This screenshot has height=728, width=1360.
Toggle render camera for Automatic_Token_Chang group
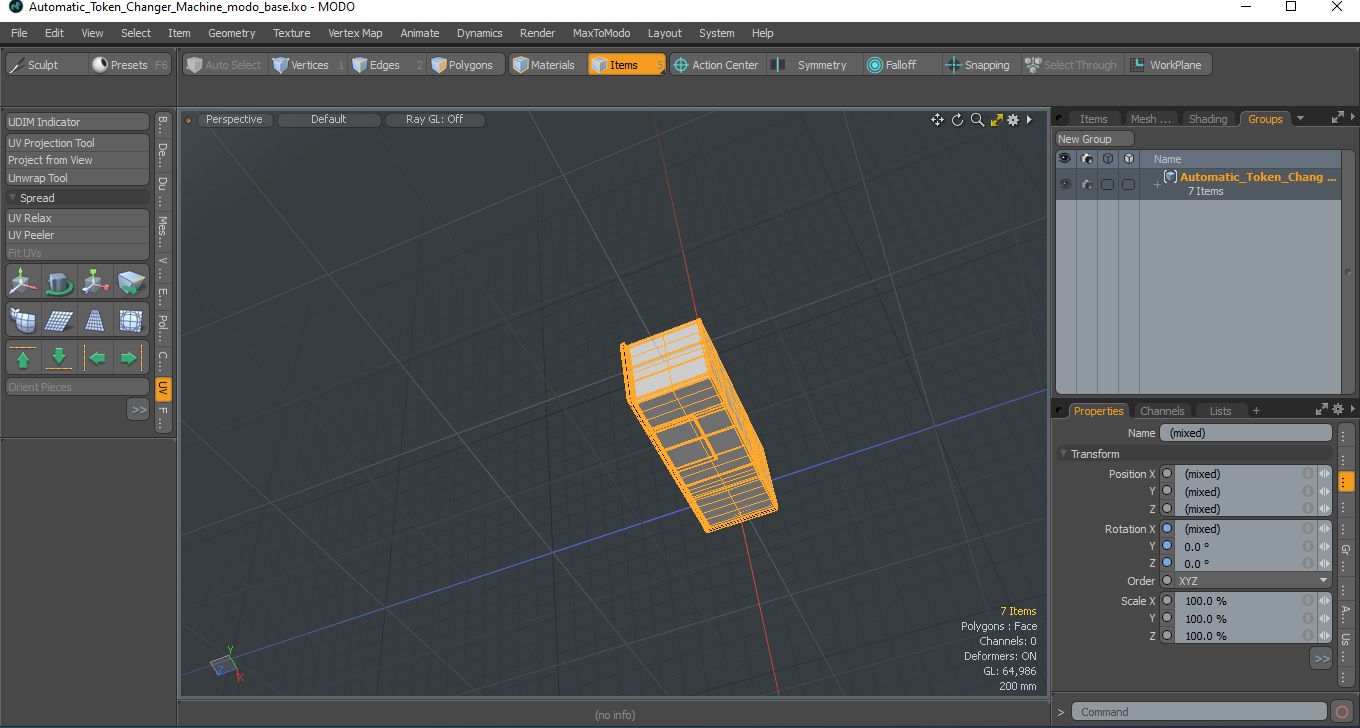point(1086,184)
